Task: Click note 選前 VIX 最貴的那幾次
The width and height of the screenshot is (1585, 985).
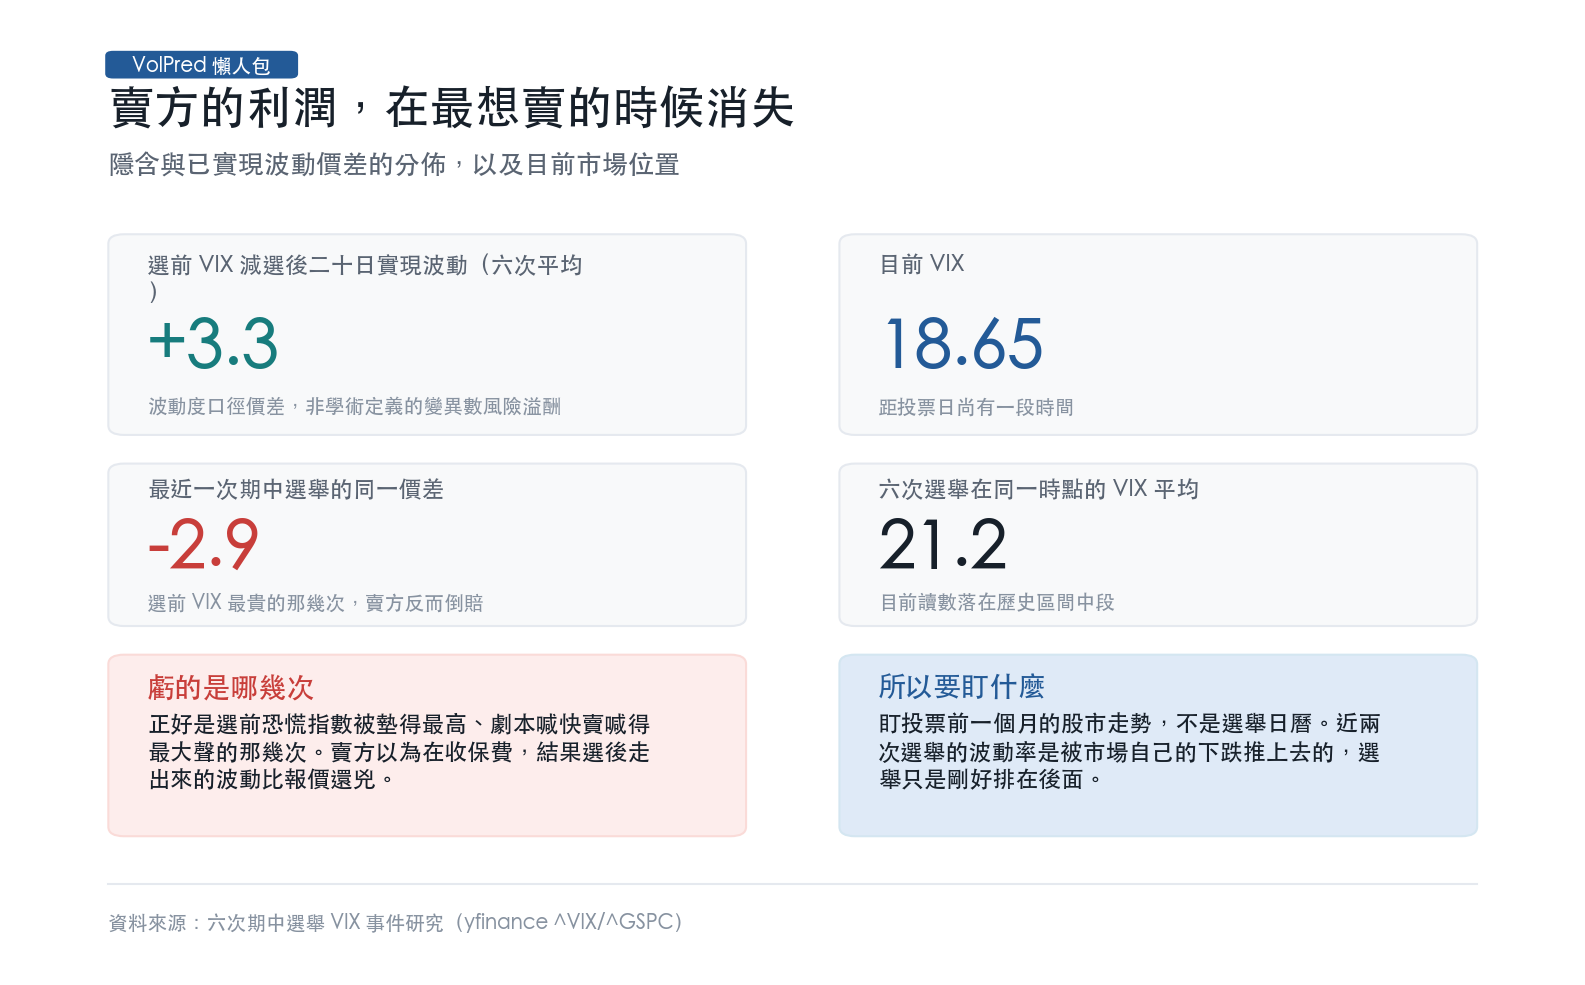Action: 246,602
